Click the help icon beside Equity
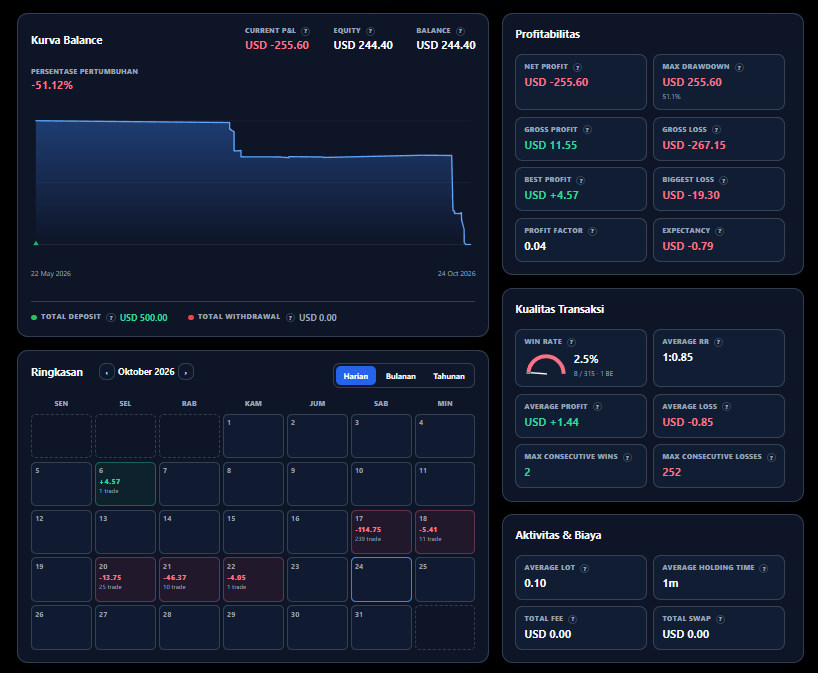818x679 pixels. point(370,31)
